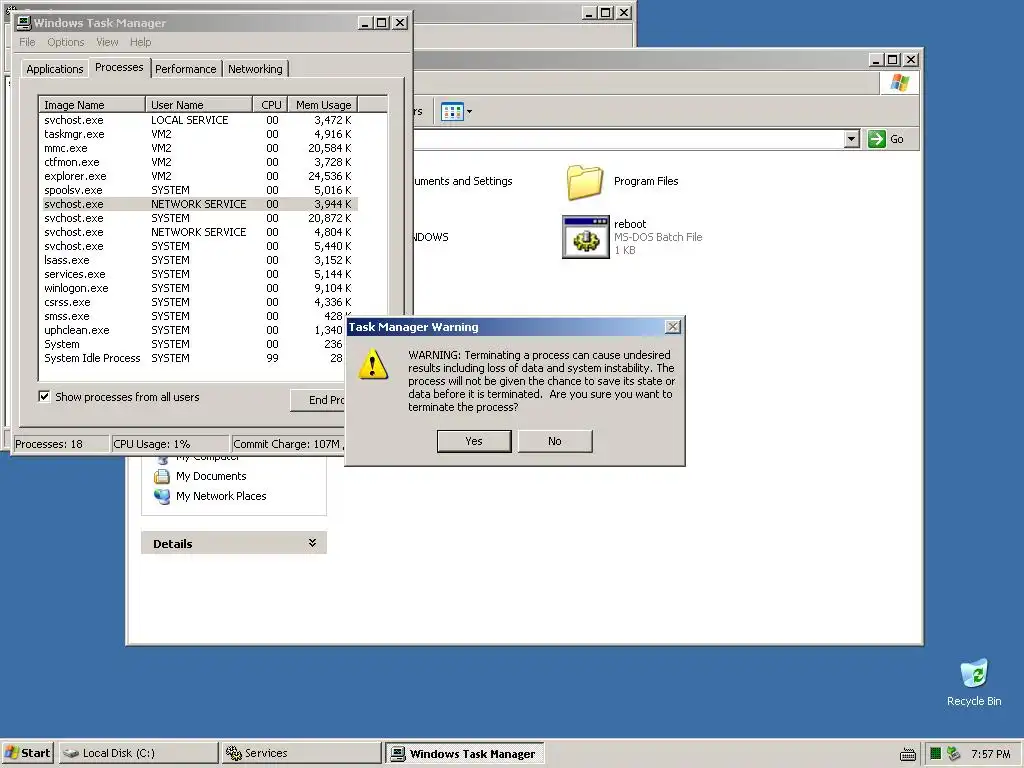Click the Windows flag logo in Explorer
This screenshot has height=768, width=1024.
coord(900,83)
